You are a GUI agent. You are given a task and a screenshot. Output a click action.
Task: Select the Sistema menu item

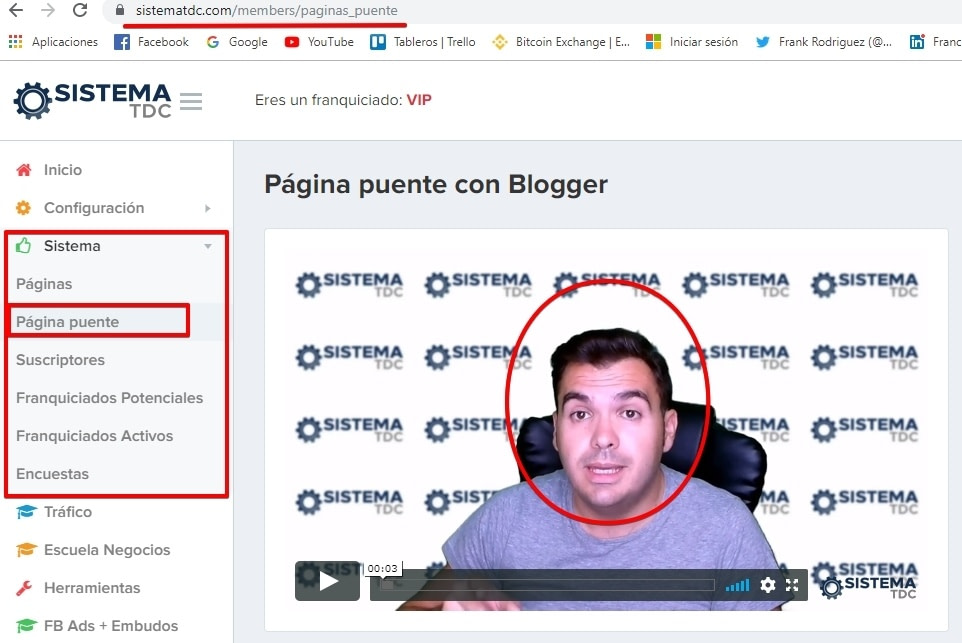pos(72,246)
